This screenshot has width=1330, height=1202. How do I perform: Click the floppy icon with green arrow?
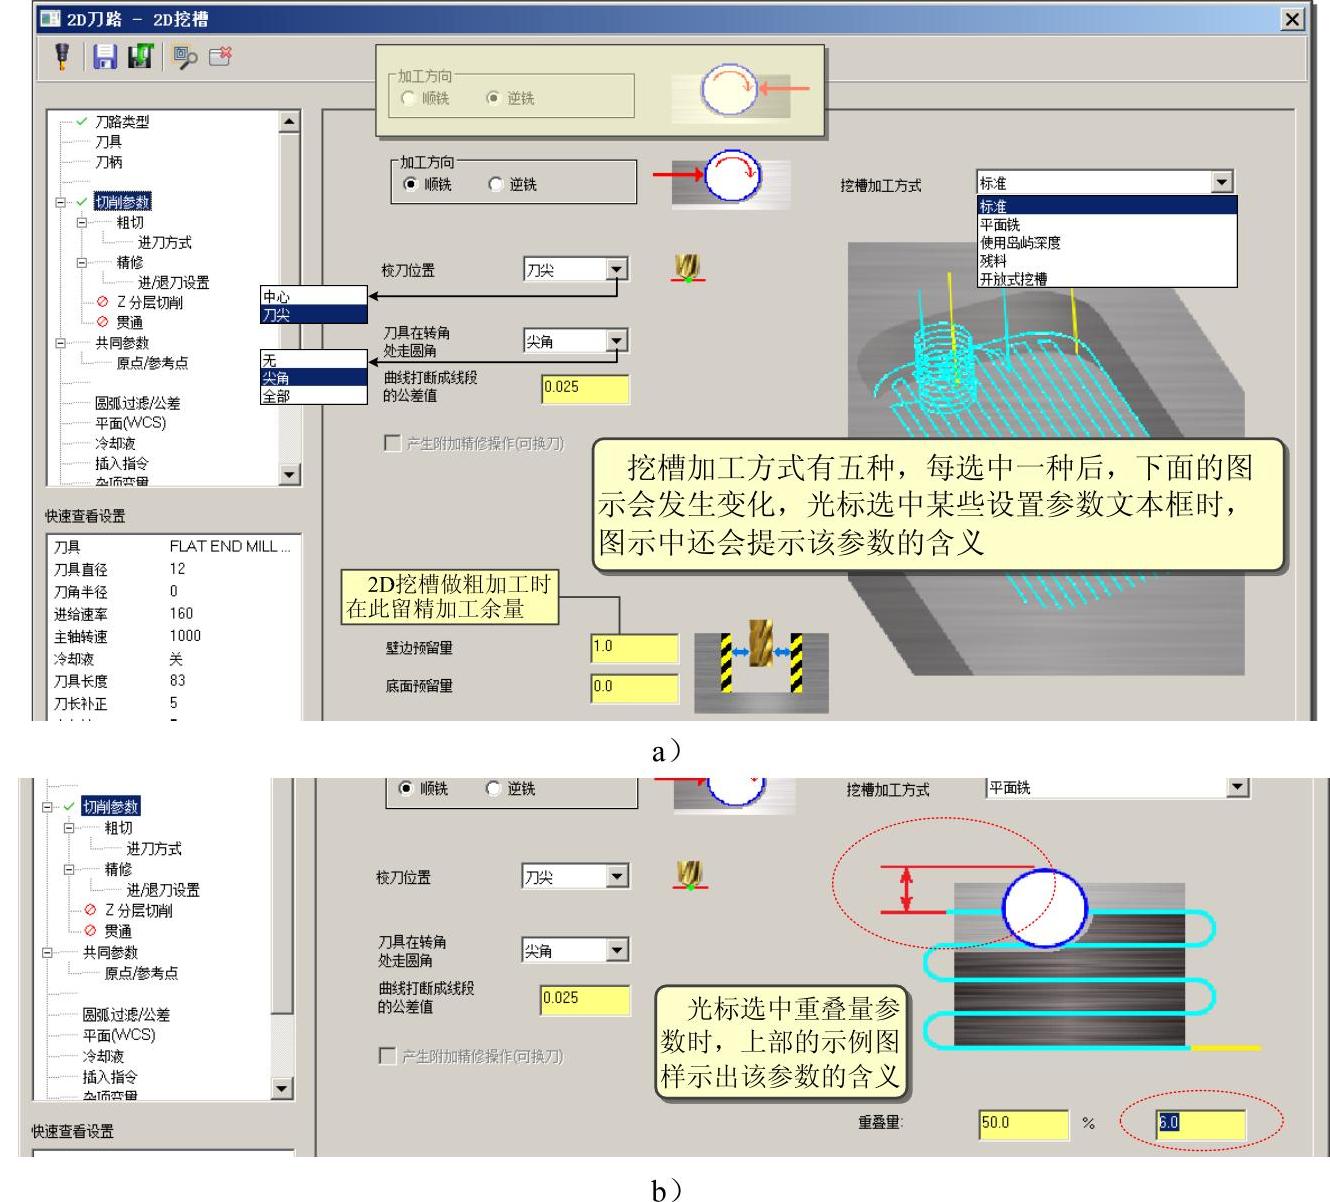[x=140, y=57]
